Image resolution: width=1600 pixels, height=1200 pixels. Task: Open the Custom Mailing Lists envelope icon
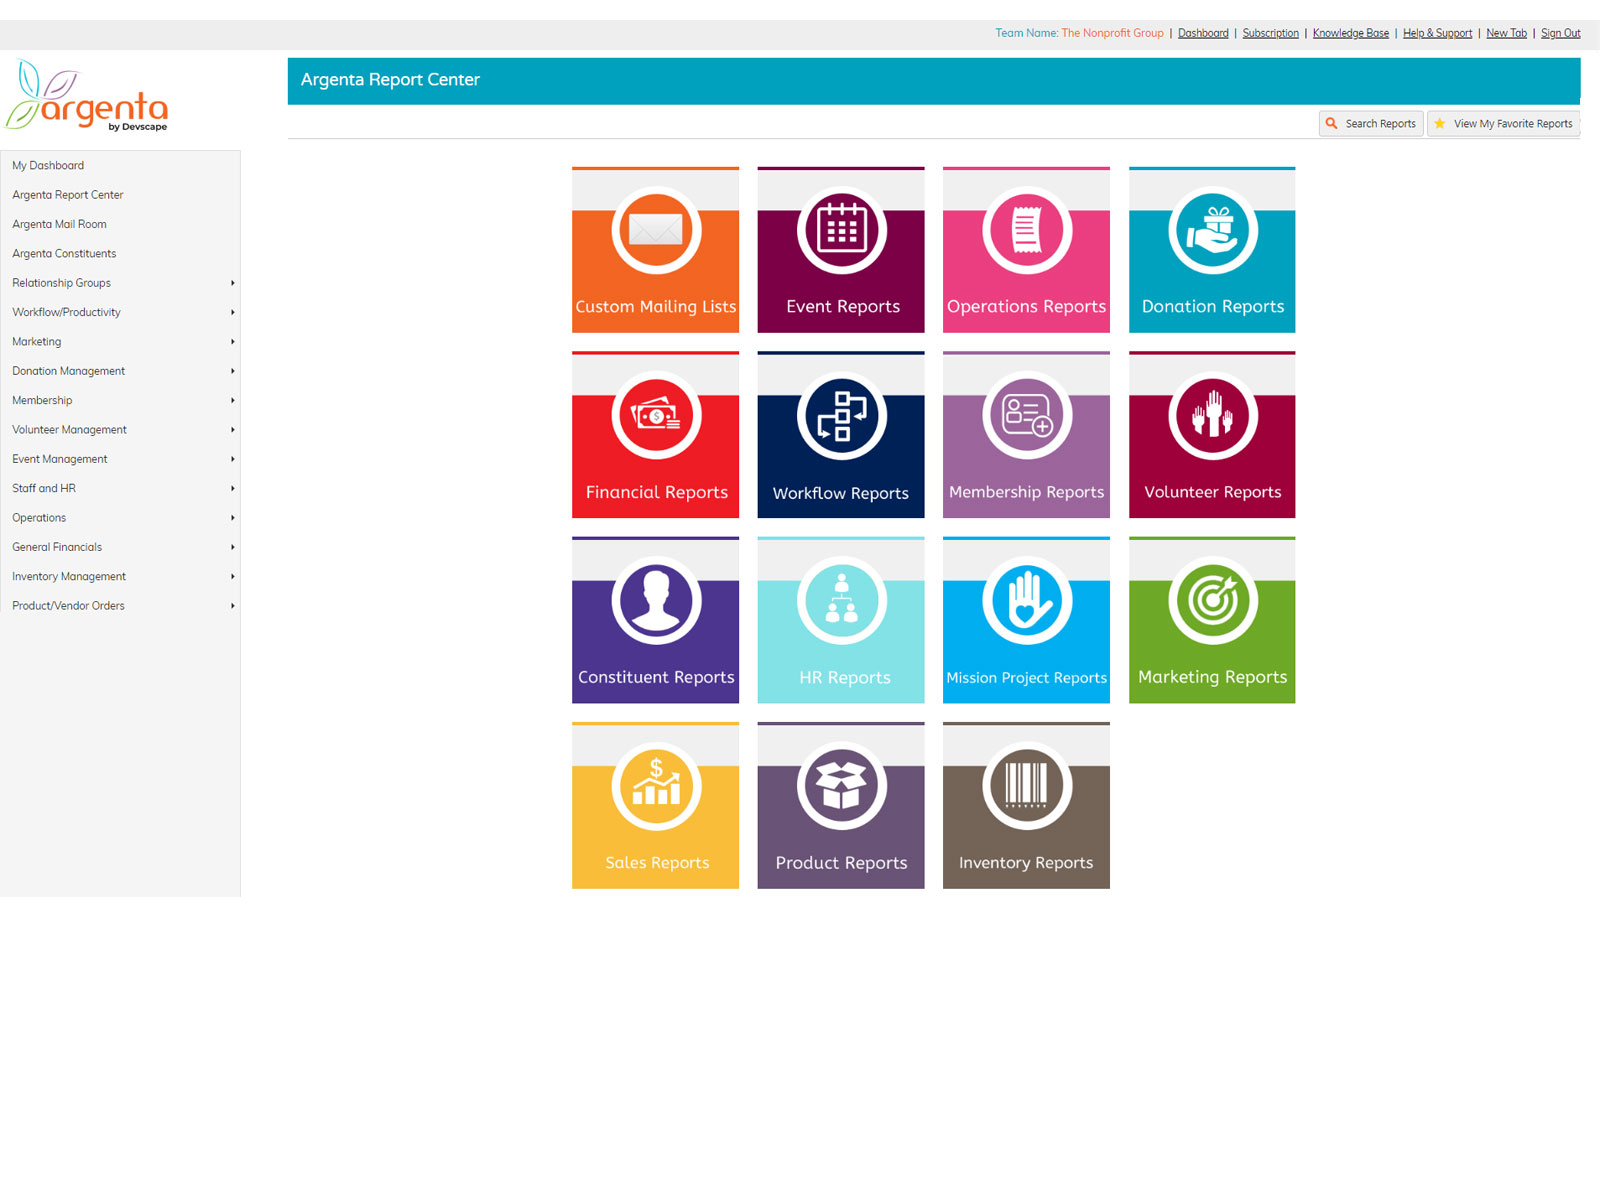656,230
